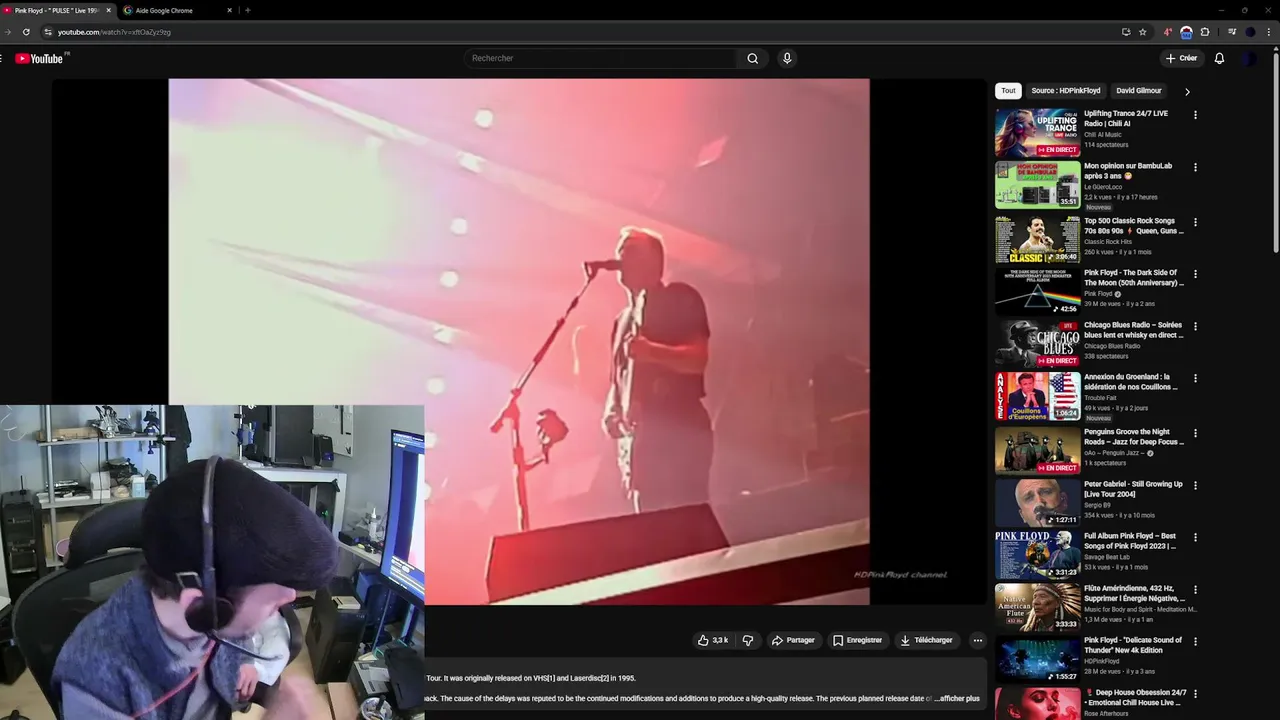Open options for Full Album Pink Floyd video
1280x720 pixels.
click(1195, 537)
